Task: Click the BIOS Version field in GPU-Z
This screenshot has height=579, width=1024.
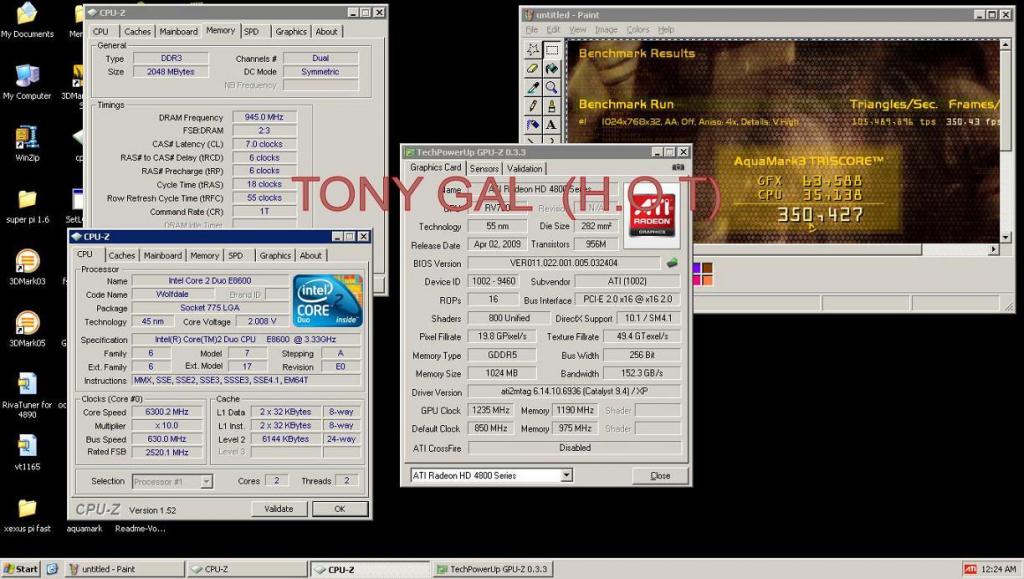Action: click(x=564, y=263)
